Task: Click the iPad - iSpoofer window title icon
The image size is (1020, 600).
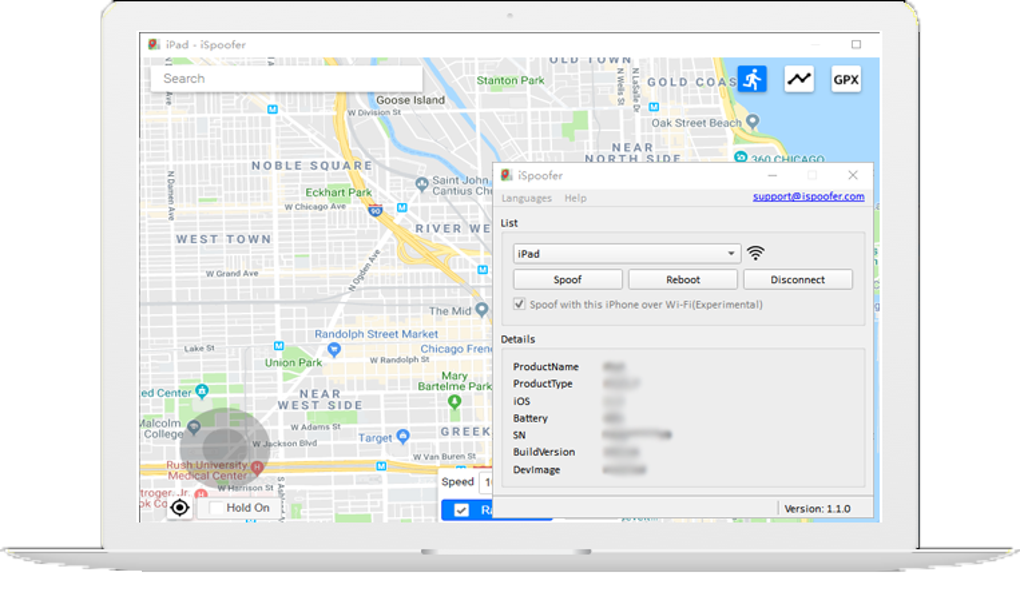Action: click(x=154, y=44)
